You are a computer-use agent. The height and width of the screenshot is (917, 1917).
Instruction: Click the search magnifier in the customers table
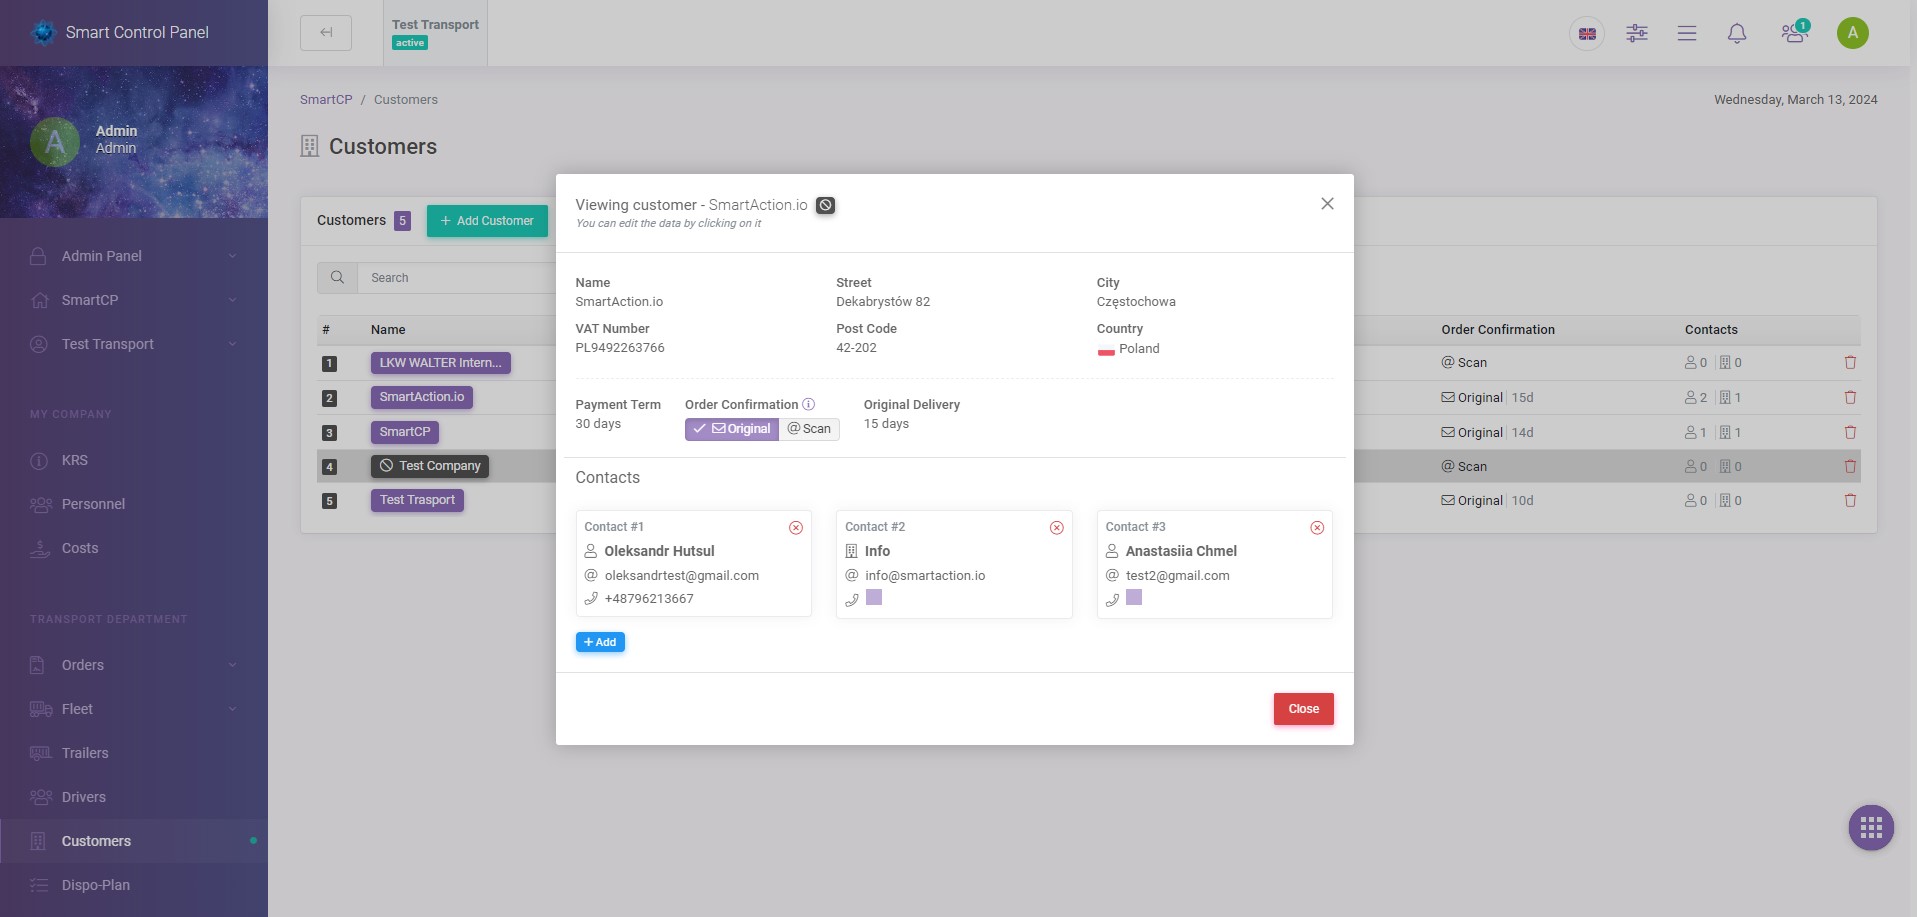(x=337, y=277)
